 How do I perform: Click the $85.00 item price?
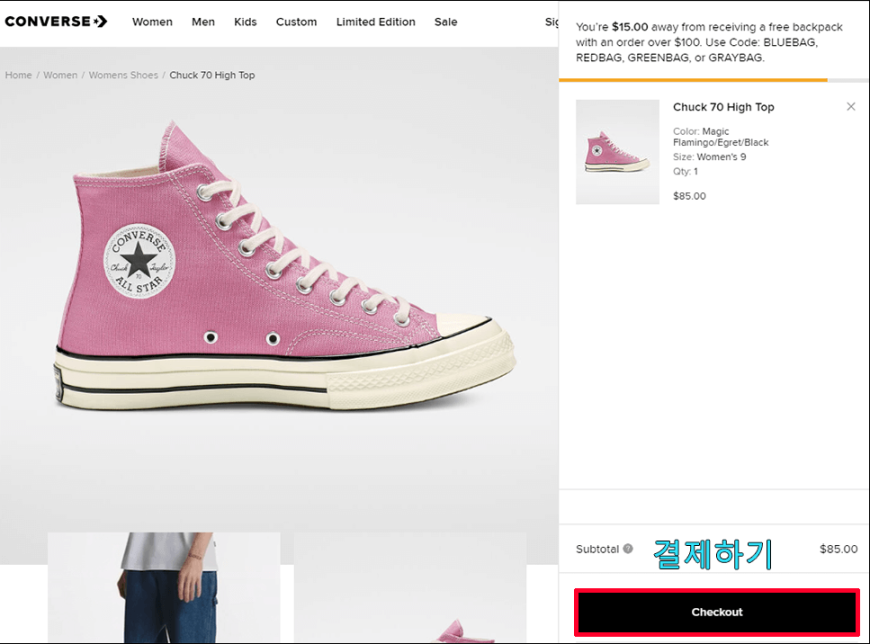(689, 196)
